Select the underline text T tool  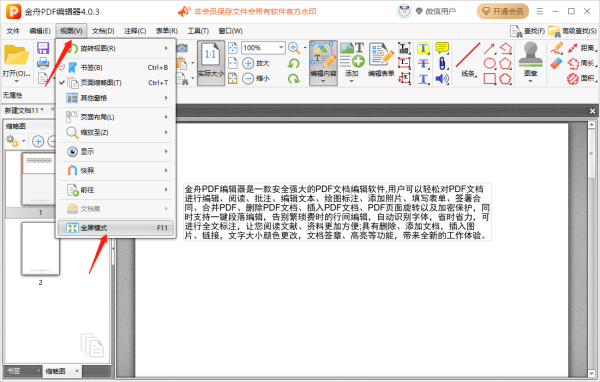(x=423, y=79)
